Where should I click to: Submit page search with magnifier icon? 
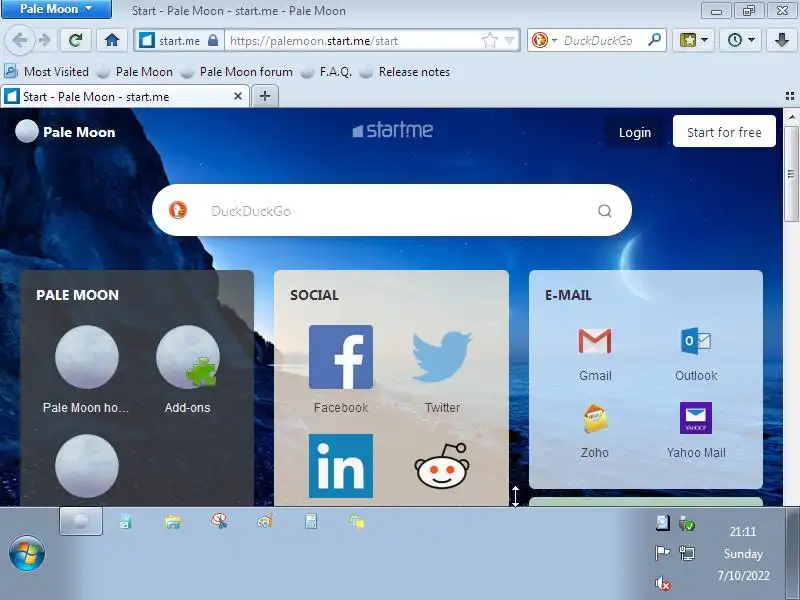pos(605,211)
